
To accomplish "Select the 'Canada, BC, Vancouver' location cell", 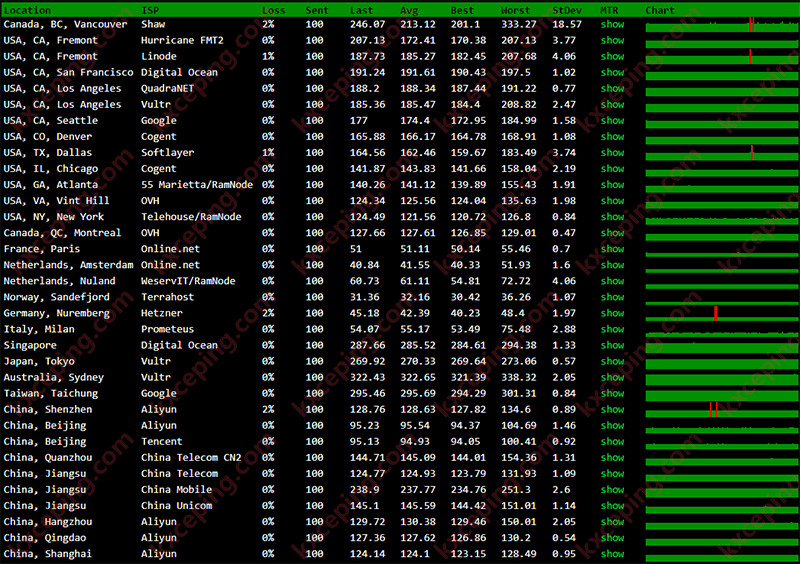I will pos(65,24).
